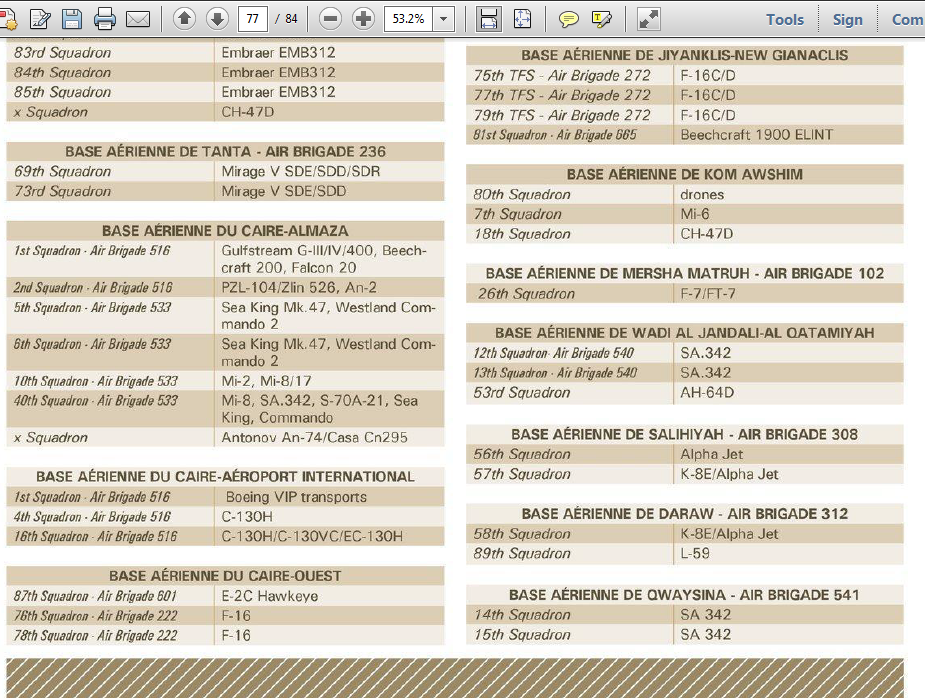Click the "BASE AÉRIENNE DU CAIRE-OUEST" heading
This screenshot has height=698, width=925.
(x=225, y=576)
